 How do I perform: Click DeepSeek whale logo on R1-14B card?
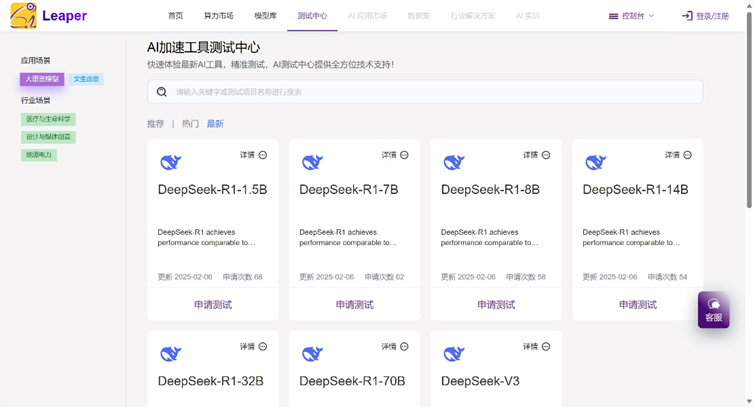(x=595, y=163)
